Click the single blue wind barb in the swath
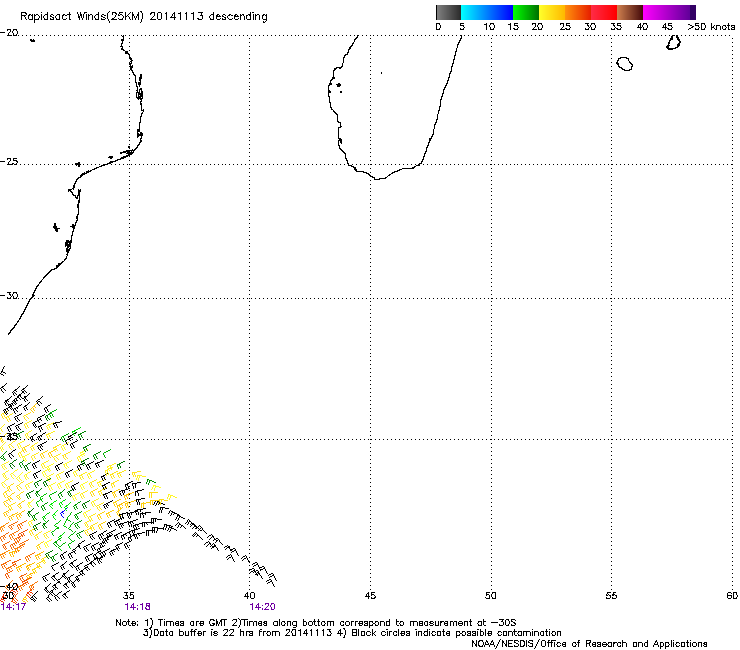The image size is (740, 650). [62, 514]
